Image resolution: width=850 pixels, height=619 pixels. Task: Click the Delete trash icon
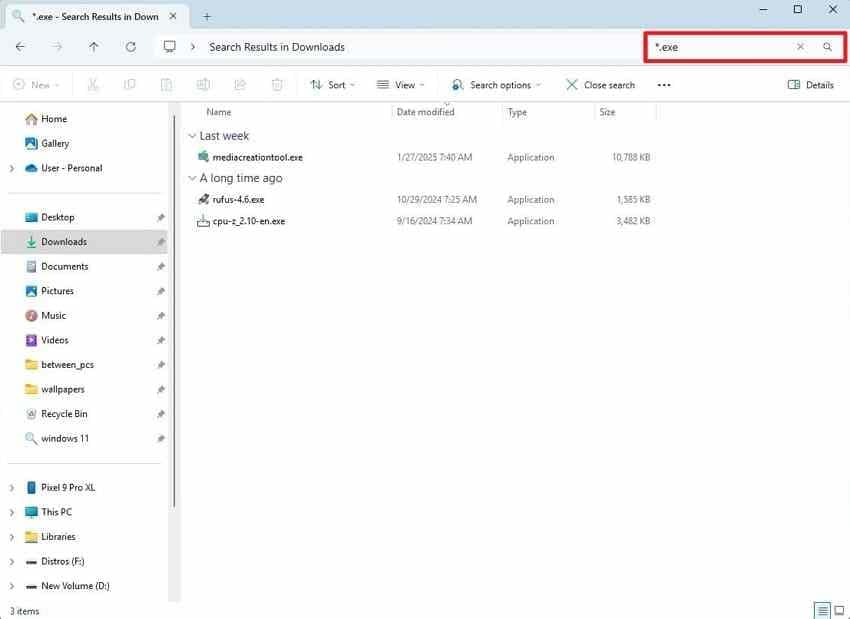[277, 85]
